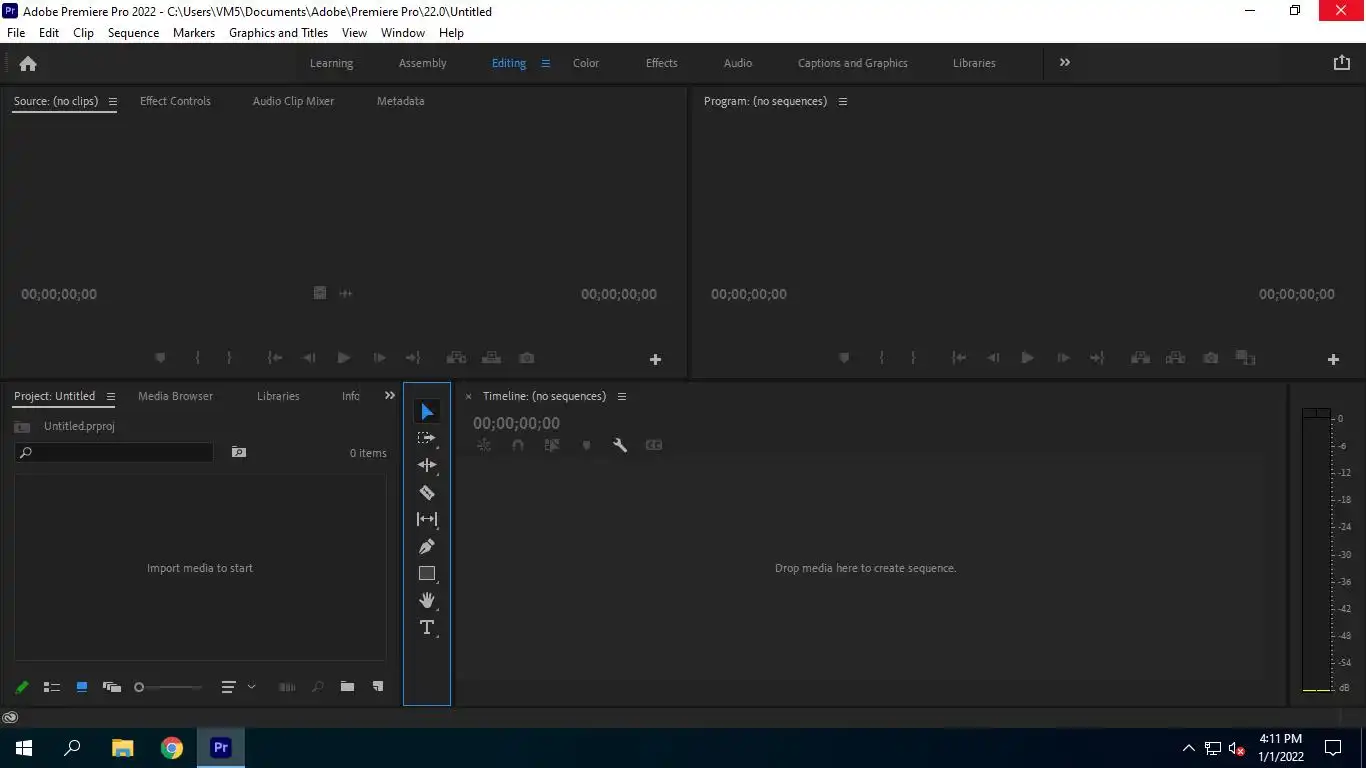Click Program monitor Extract button
The height and width of the screenshot is (768, 1366).
tap(1175, 358)
